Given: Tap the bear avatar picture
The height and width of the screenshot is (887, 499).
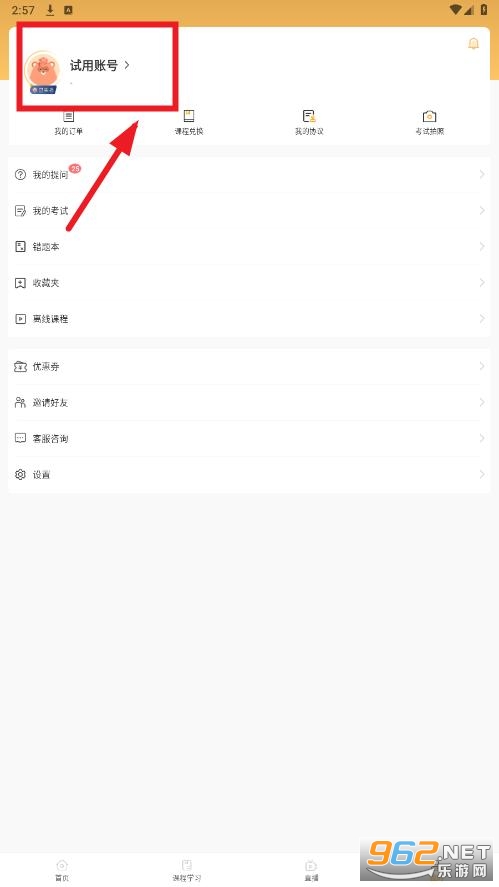Looking at the screenshot, I should pyautogui.click(x=42, y=71).
